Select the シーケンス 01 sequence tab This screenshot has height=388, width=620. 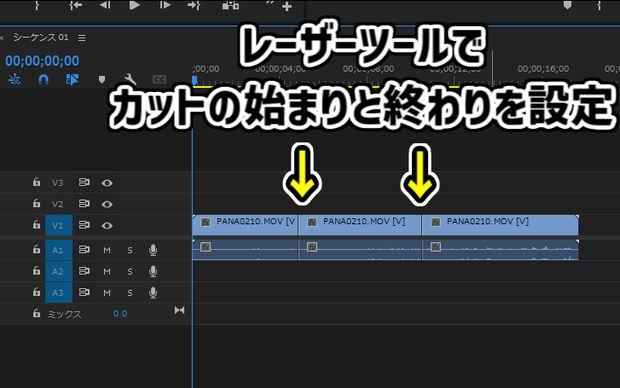[41, 37]
